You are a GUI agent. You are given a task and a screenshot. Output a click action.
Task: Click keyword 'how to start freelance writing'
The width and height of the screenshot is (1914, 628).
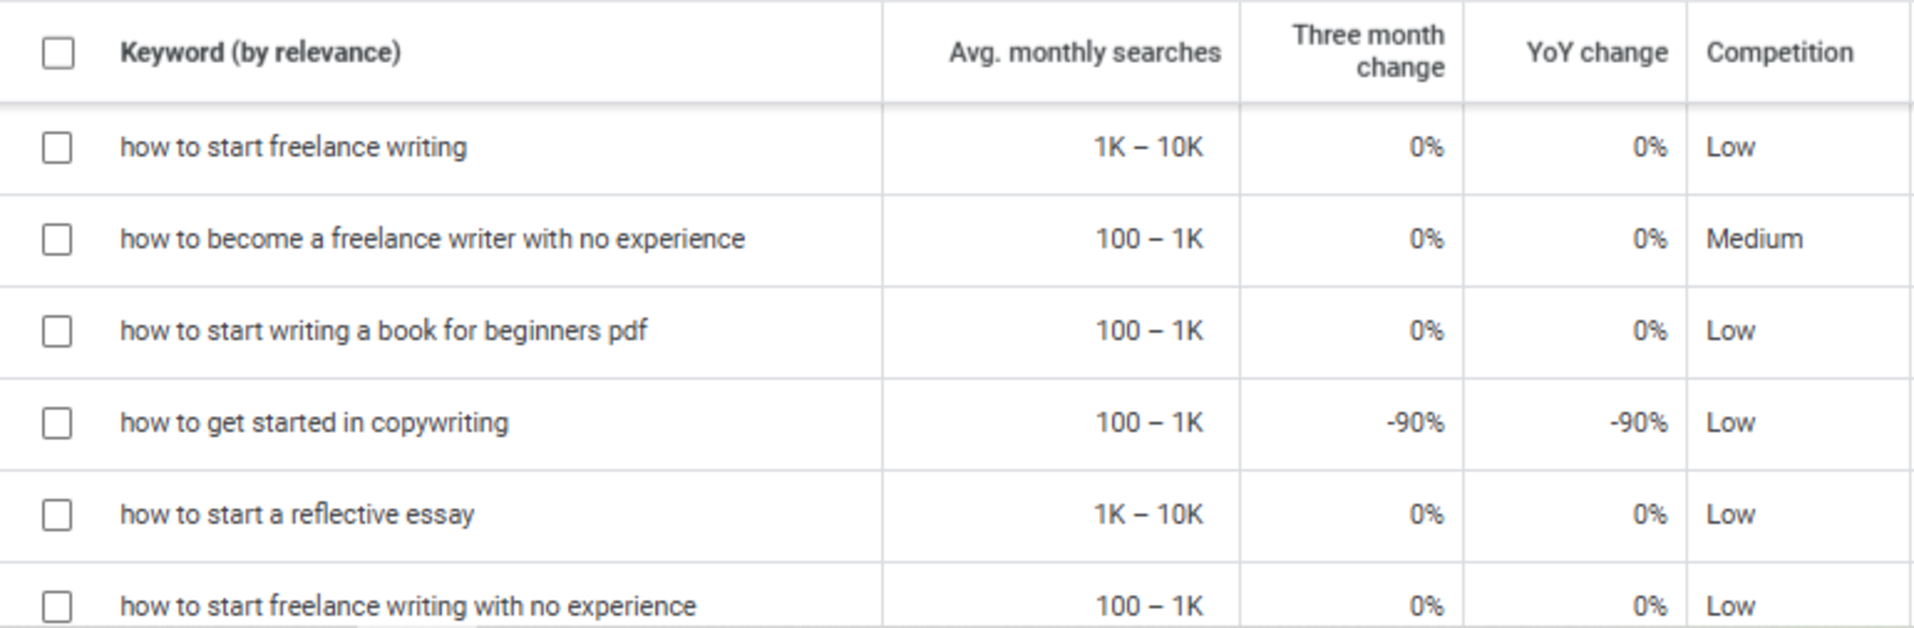(293, 148)
